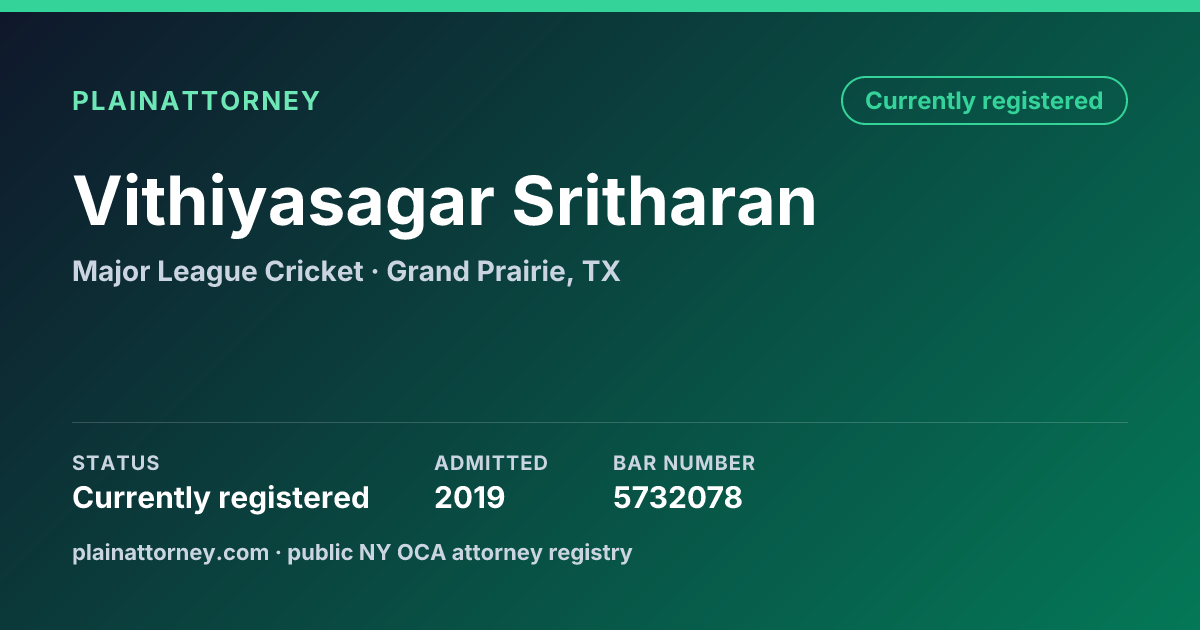This screenshot has width=1200, height=630.
Task: Select the bar number 5732078
Action: coord(678,497)
